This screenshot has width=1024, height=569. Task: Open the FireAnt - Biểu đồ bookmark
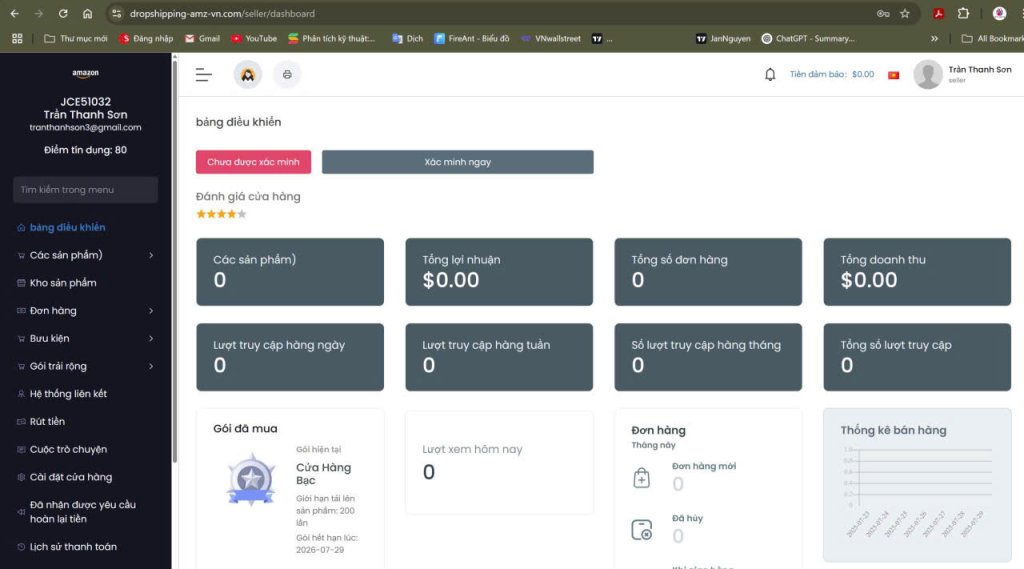click(472, 39)
